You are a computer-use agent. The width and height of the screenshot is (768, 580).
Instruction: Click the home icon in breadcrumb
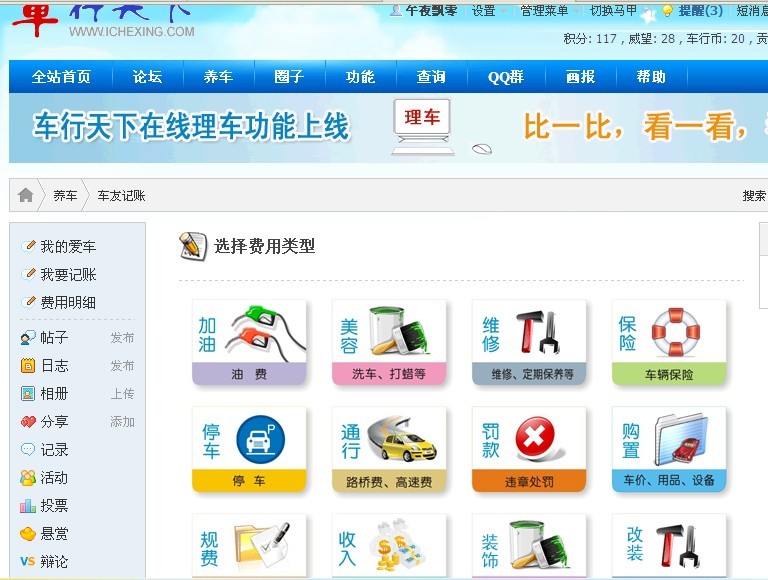pos(25,195)
